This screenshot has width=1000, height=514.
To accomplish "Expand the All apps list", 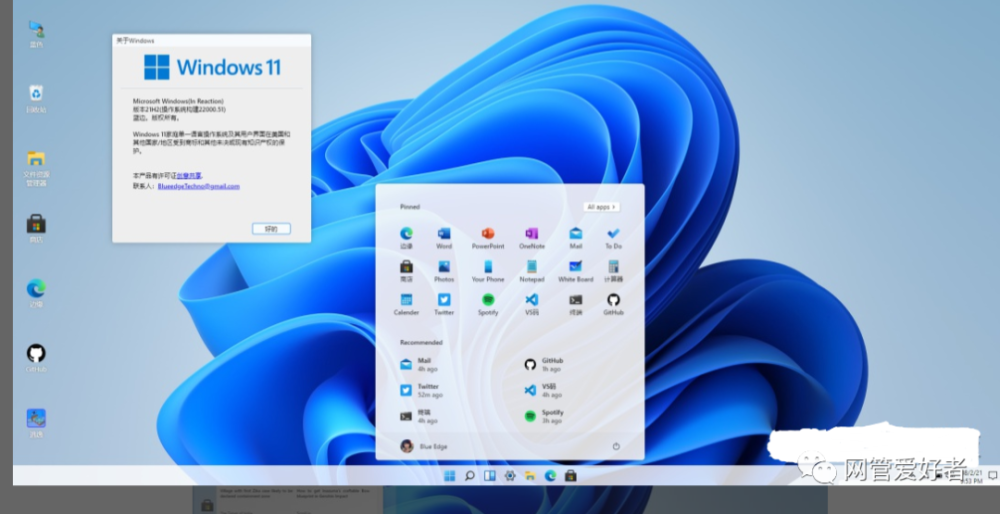I will (601, 207).
